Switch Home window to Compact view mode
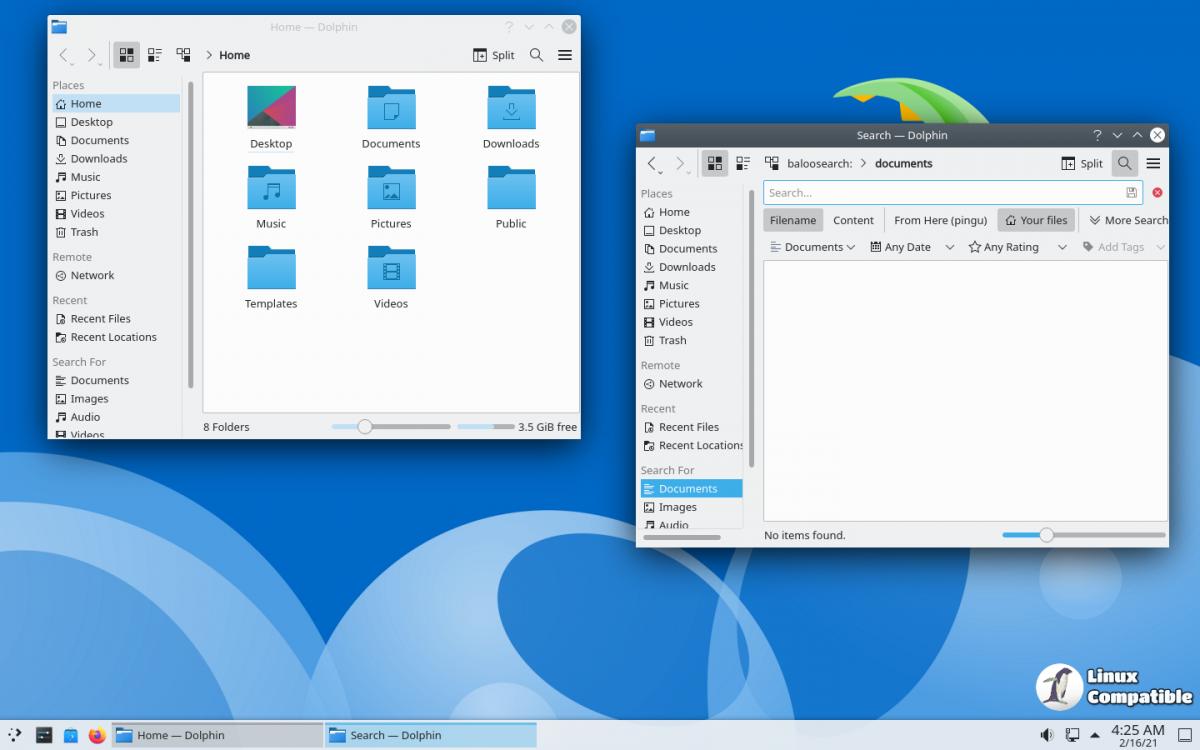Viewport: 1200px width, 750px height. (155, 55)
